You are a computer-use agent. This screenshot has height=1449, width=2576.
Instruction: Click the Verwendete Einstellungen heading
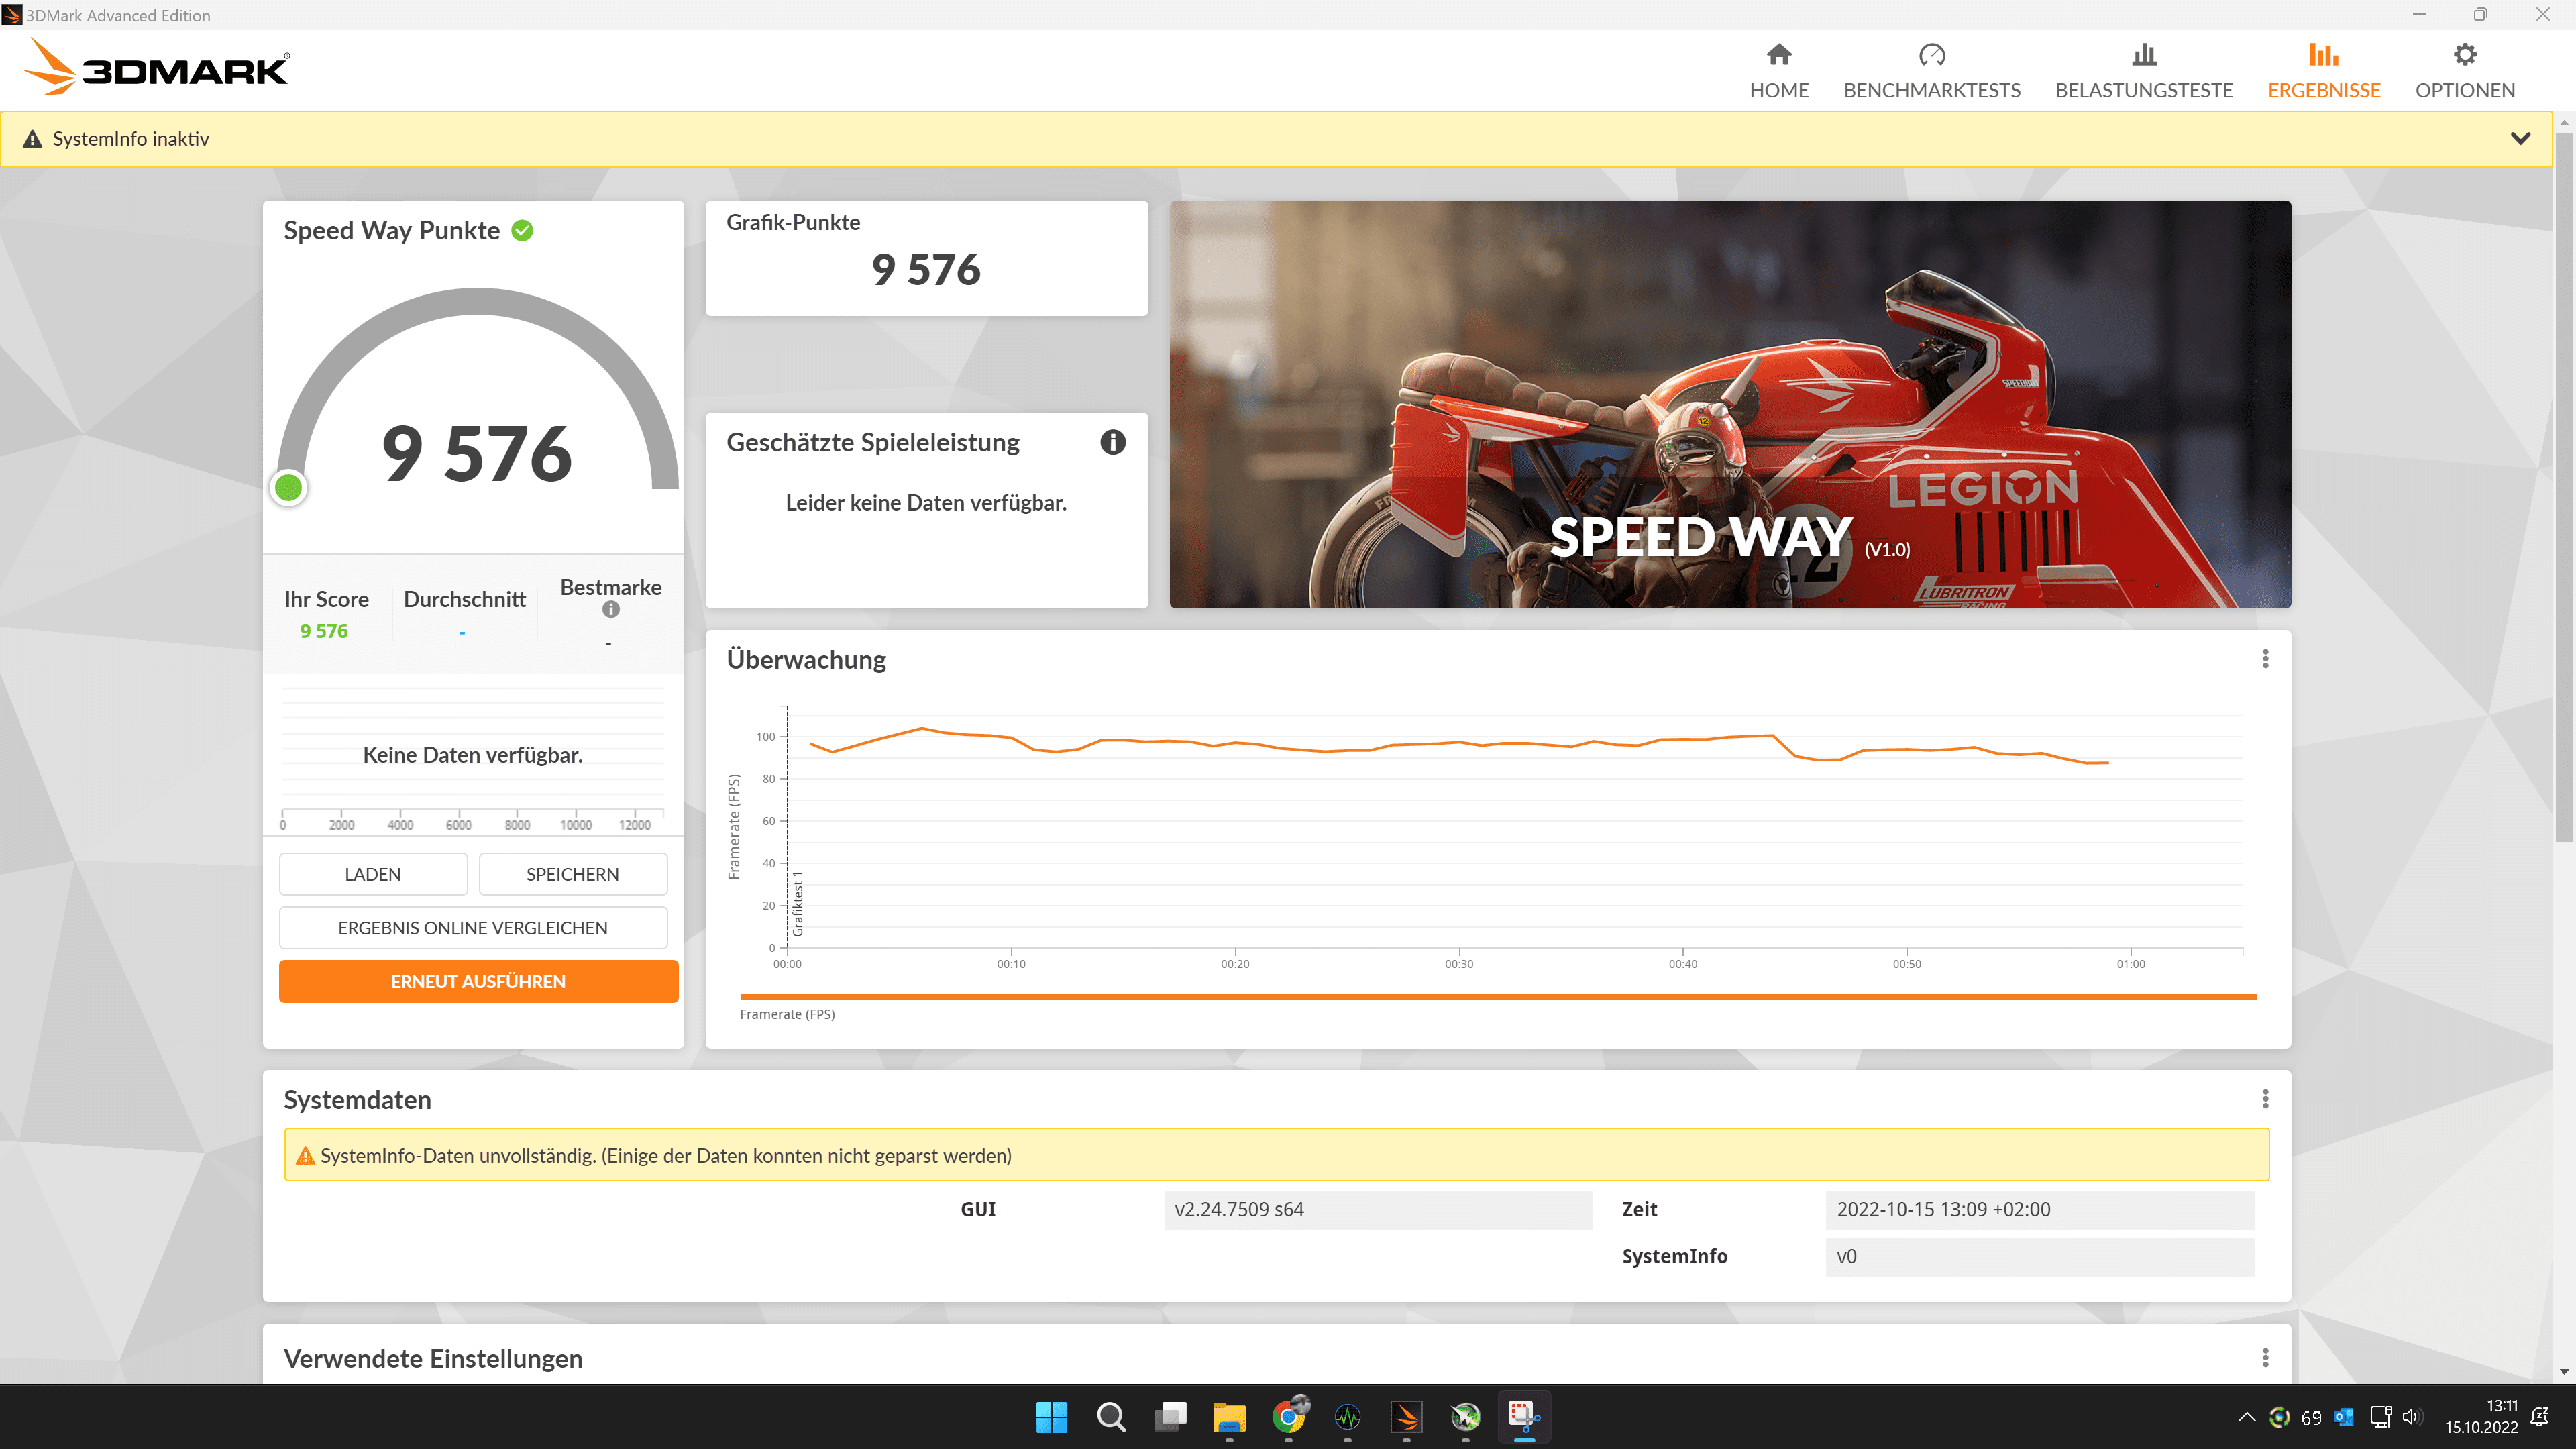pos(433,1359)
